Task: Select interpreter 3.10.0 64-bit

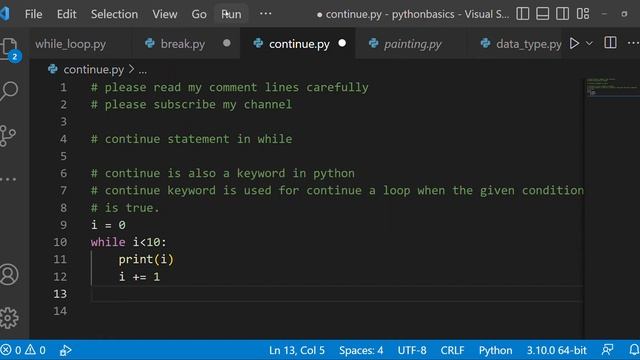Action: point(556,350)
